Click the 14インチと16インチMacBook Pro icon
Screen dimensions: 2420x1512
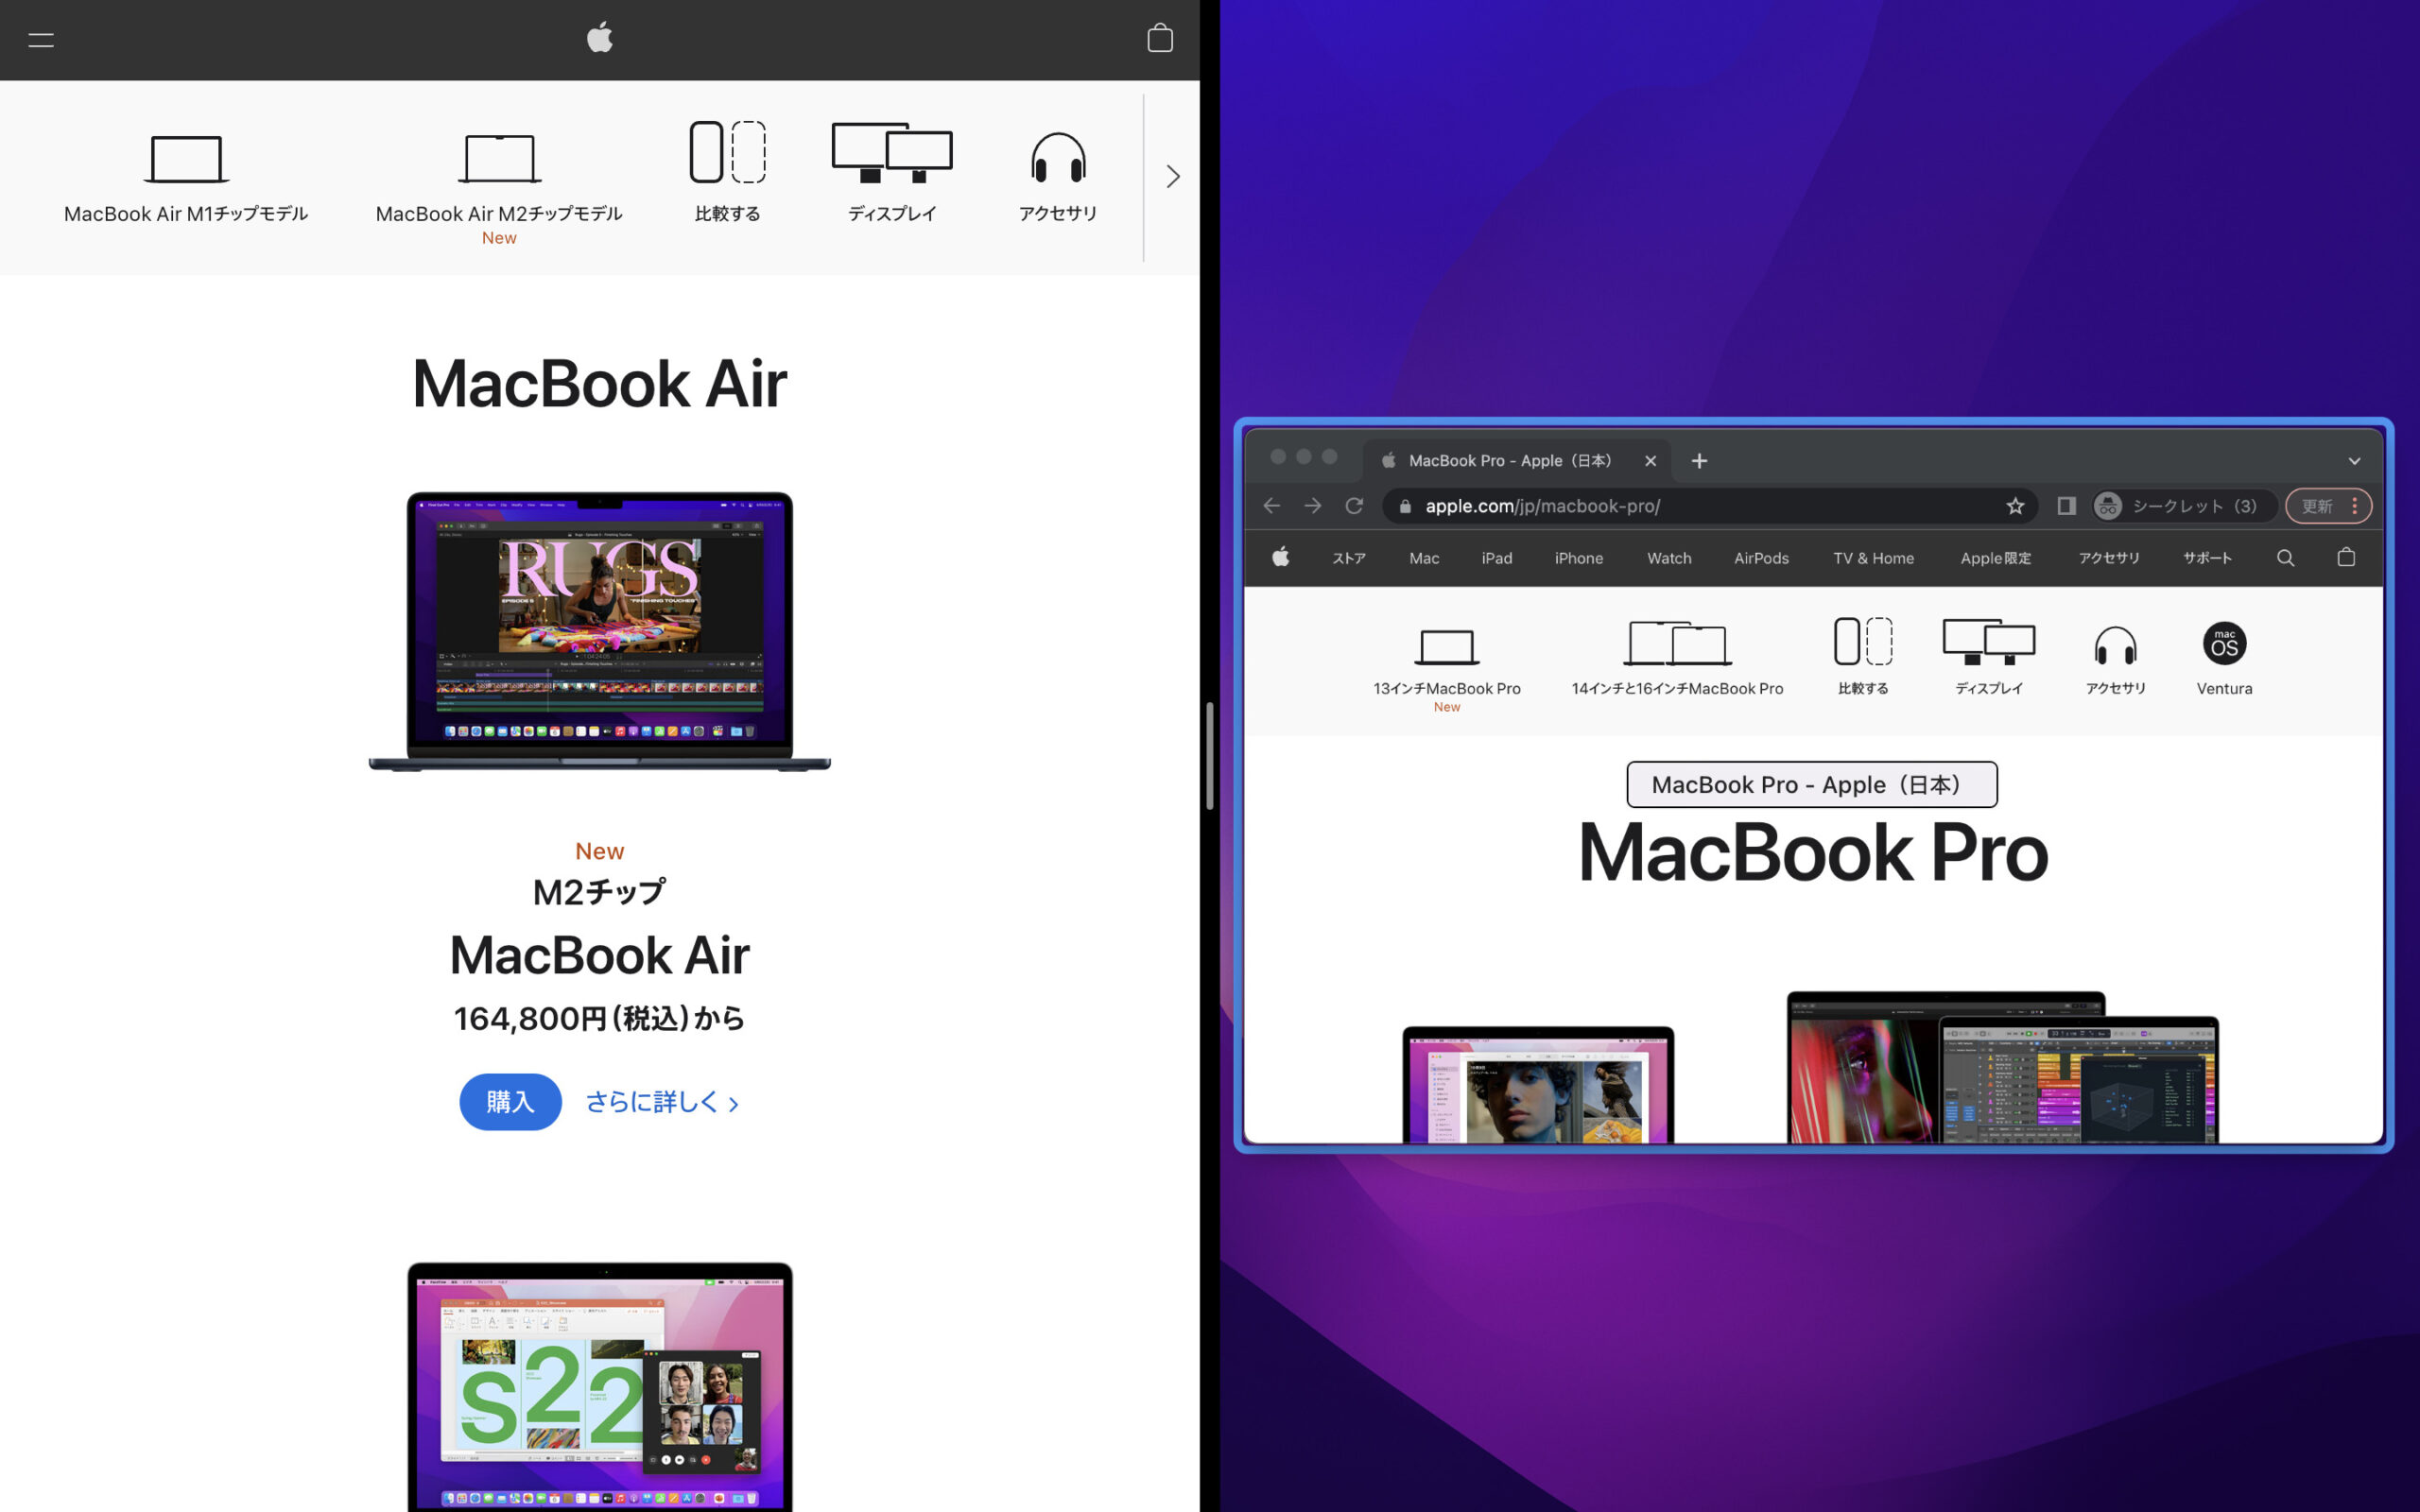(x=1676, y=645)
